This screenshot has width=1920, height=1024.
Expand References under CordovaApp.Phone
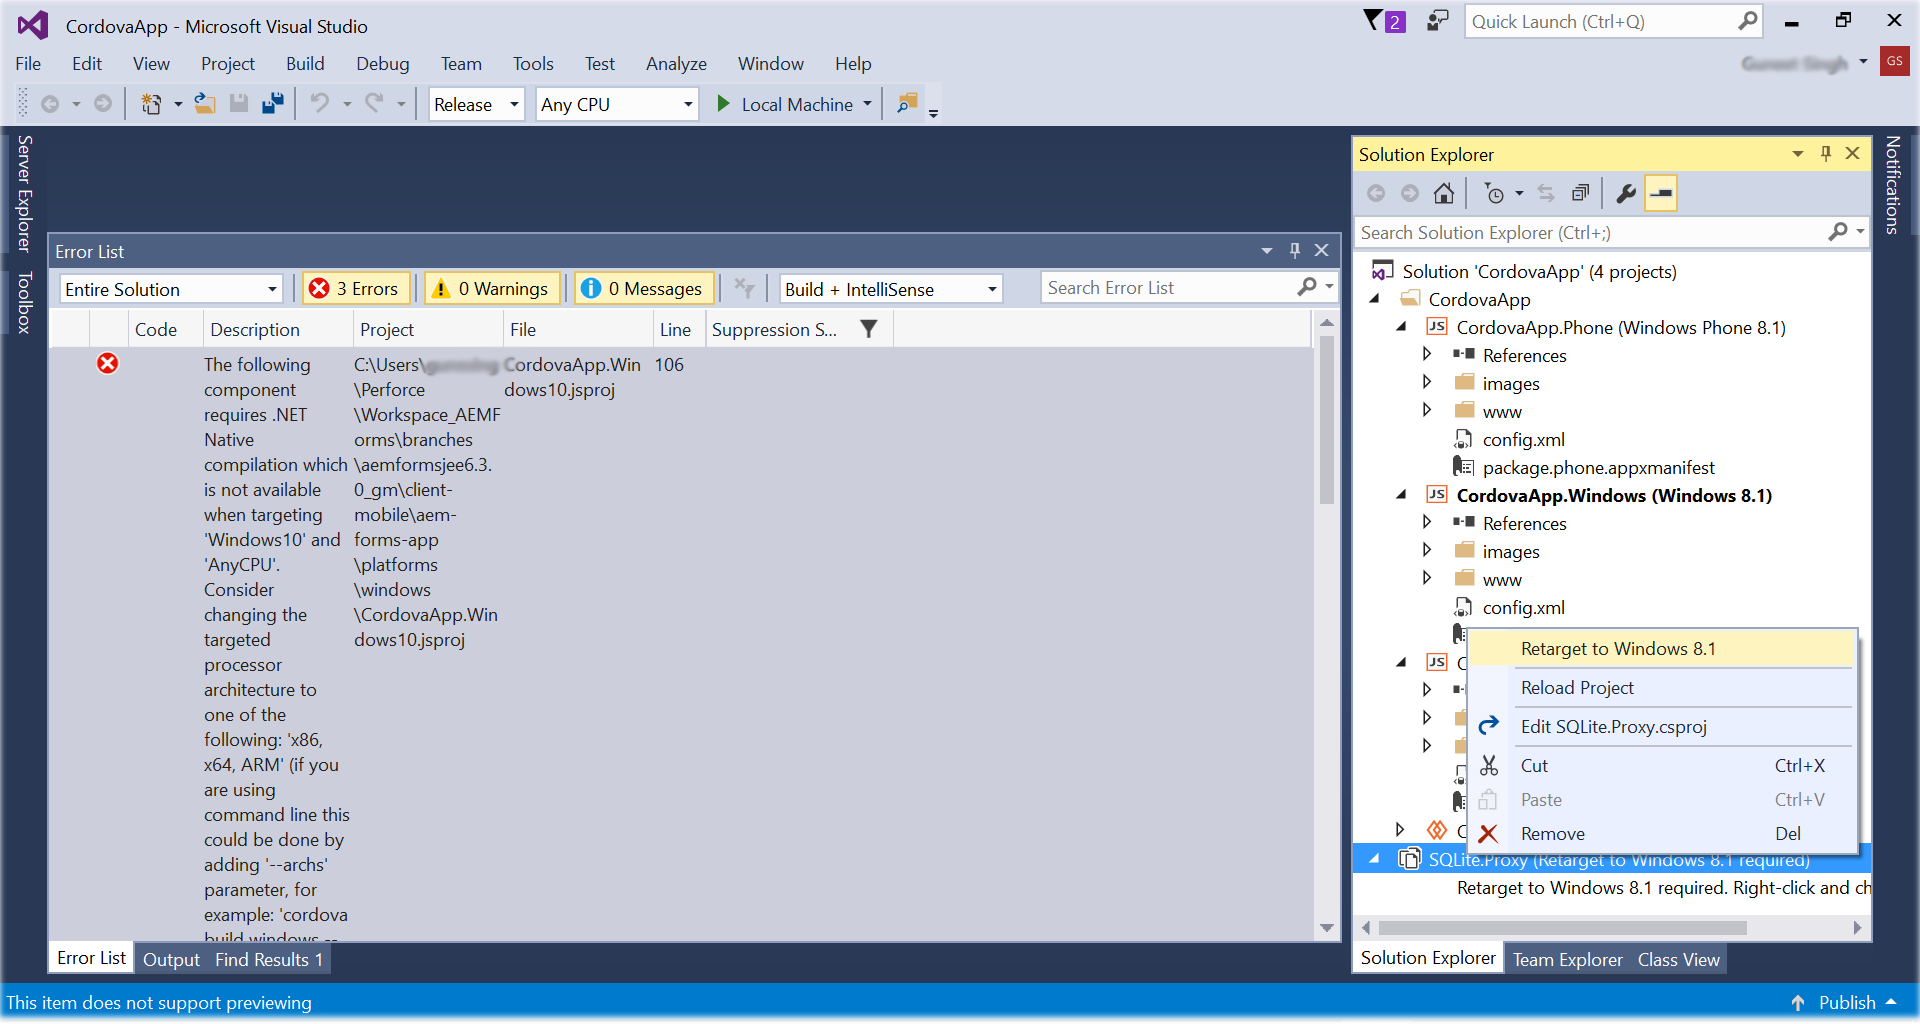coord(1427,355)
